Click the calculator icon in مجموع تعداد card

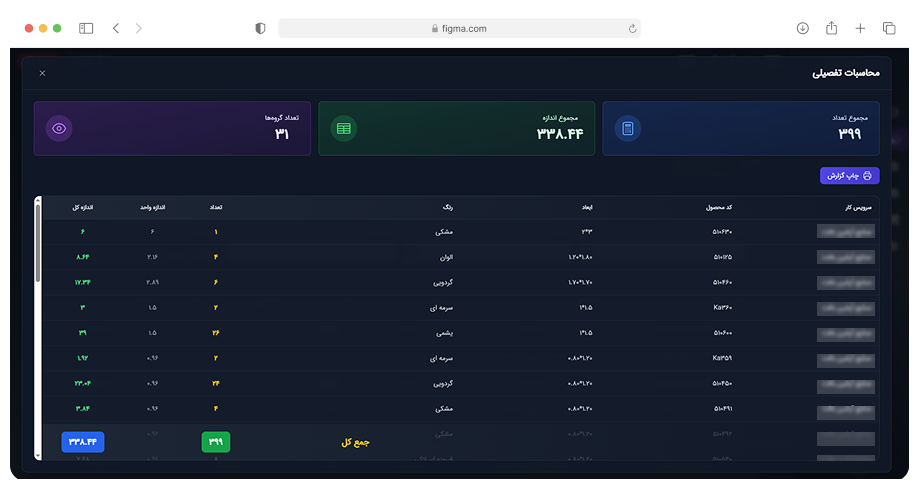point(628,128)
